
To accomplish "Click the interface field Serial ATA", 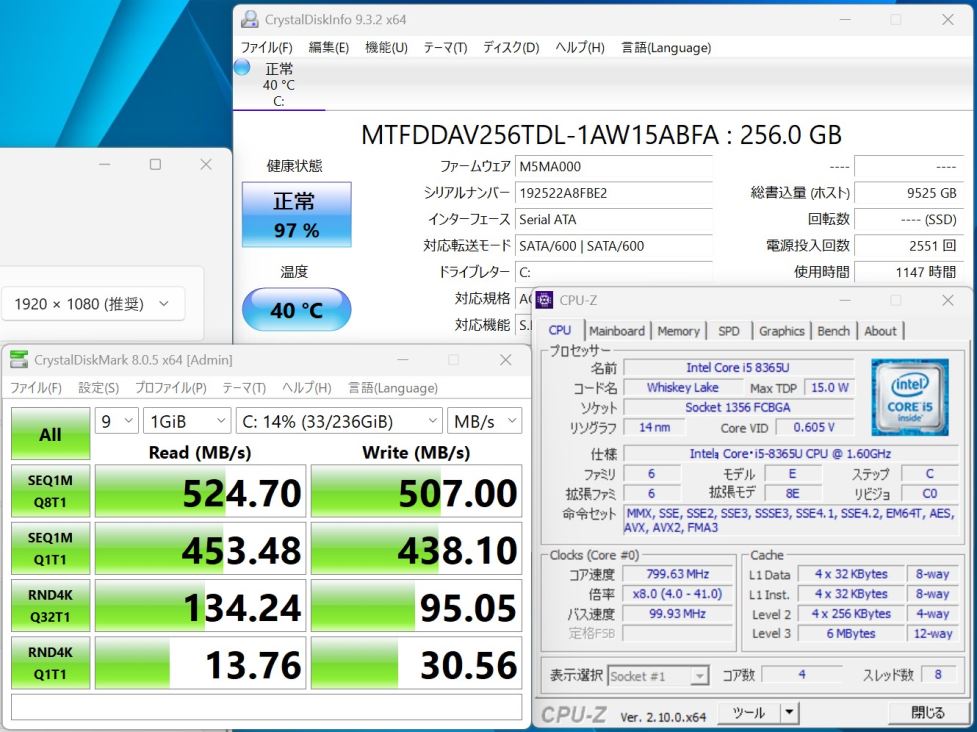I will (x=614, y=219).
